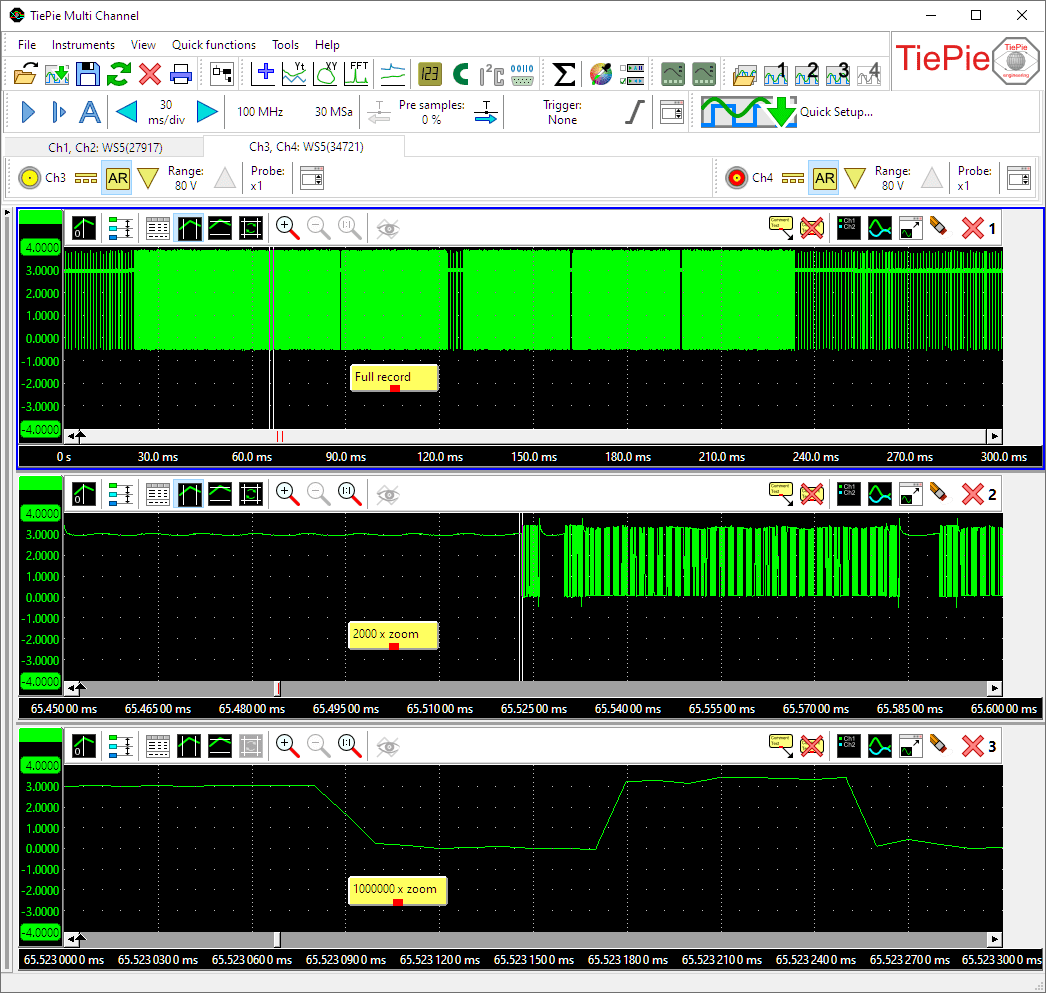Image resolution: width=1046 pixels, height=993 pixels.
Task: Expand the Ch4 range selector
Action: click(856, 178)
